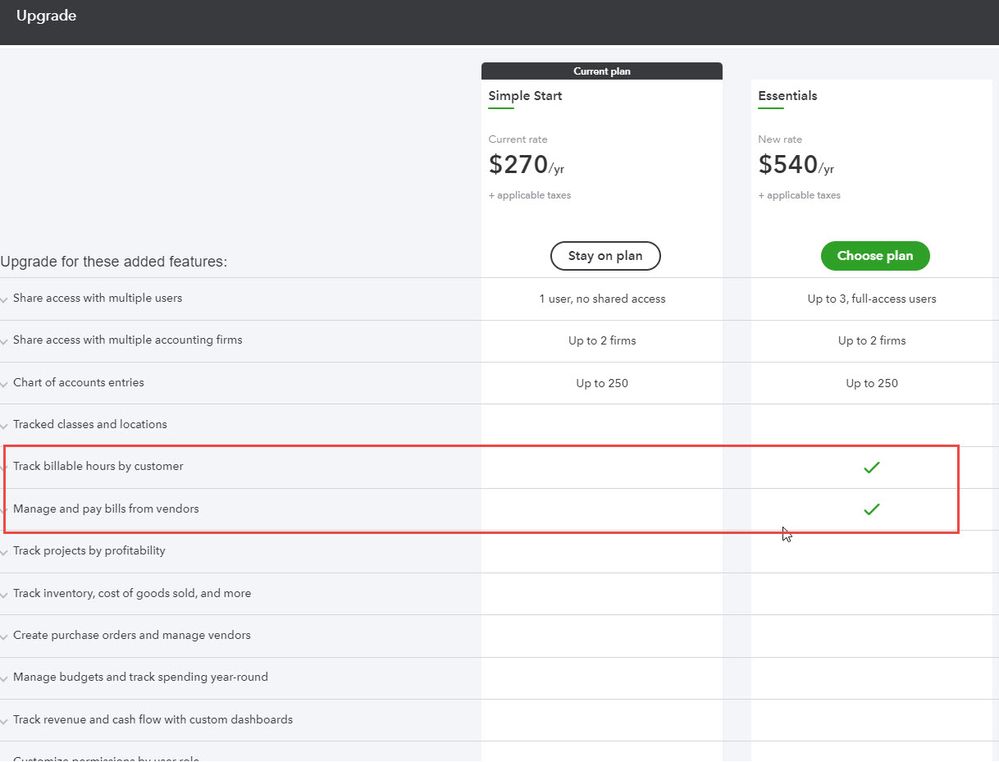Click the Choose plan button for Essentials
This screenshot has width=999, height=762.
pyautogui.click(x=874, y=256)
